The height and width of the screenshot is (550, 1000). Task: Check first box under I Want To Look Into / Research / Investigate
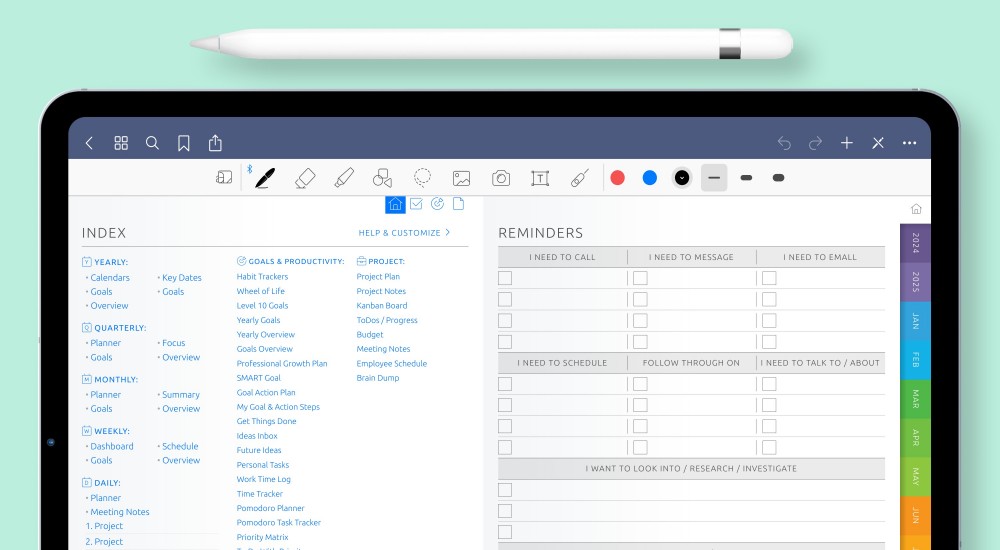point(505,490)
